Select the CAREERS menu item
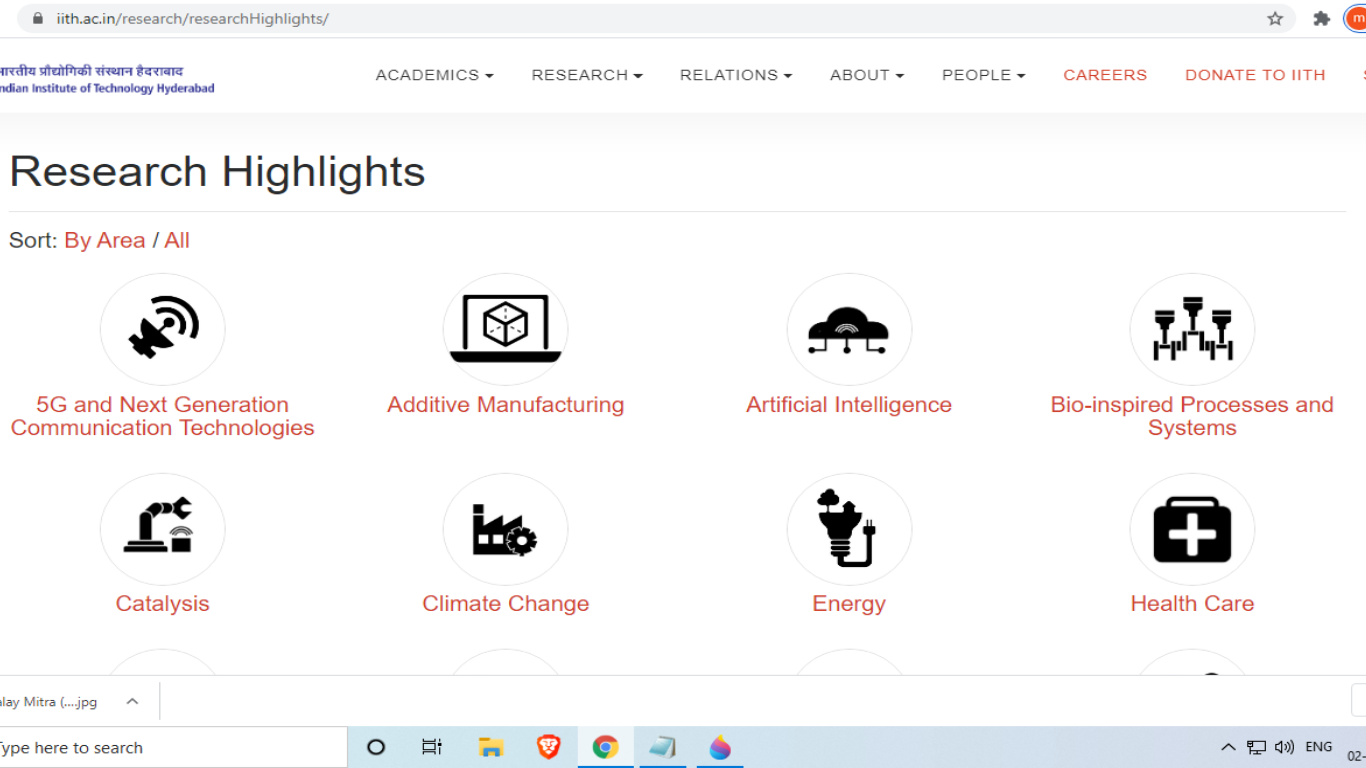The image size is (1366, 768). [x=1105, y=75]
